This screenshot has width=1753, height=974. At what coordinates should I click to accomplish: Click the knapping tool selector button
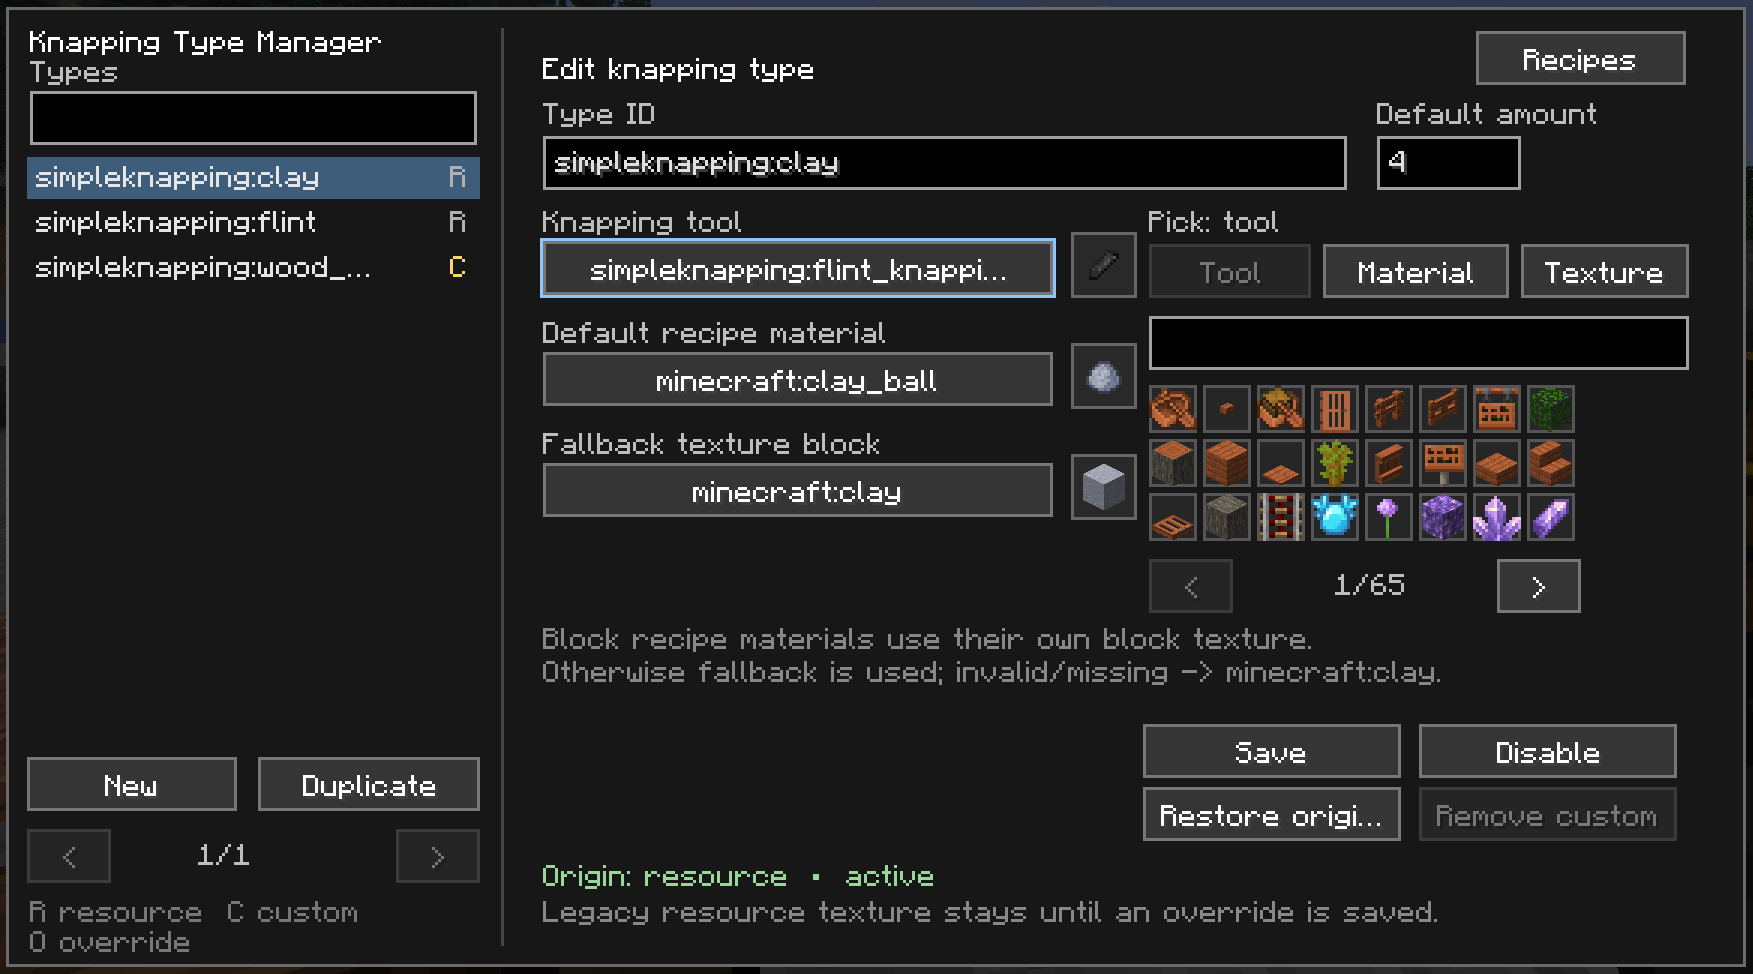pyautogui.click(x=798, y=268)
